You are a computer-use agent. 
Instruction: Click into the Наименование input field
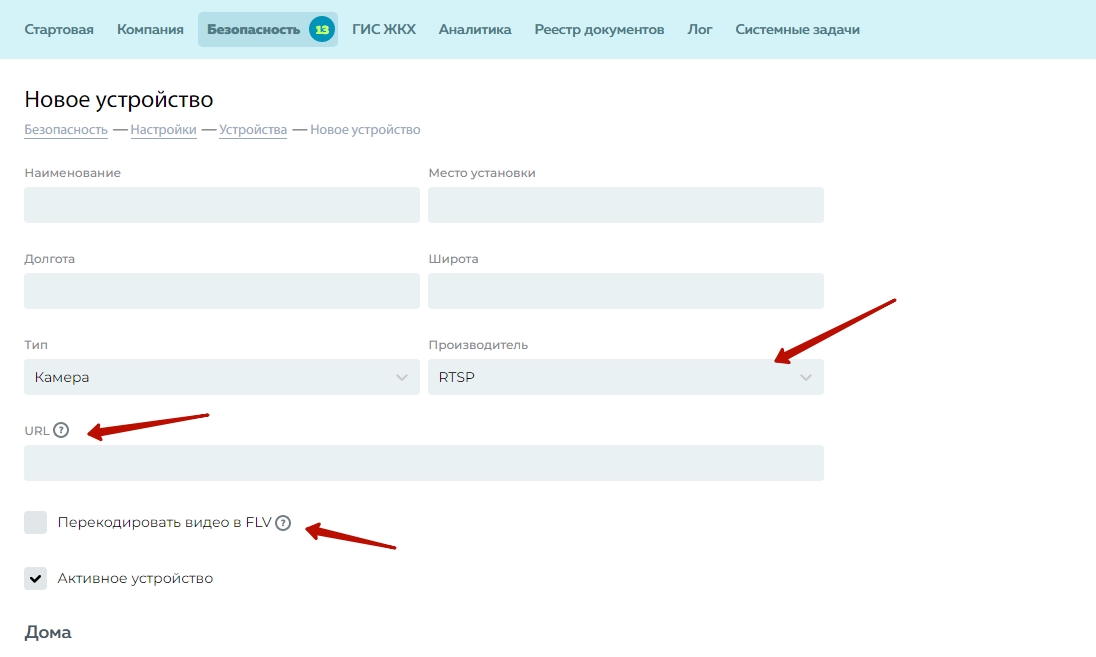click(x=221, y=205)
